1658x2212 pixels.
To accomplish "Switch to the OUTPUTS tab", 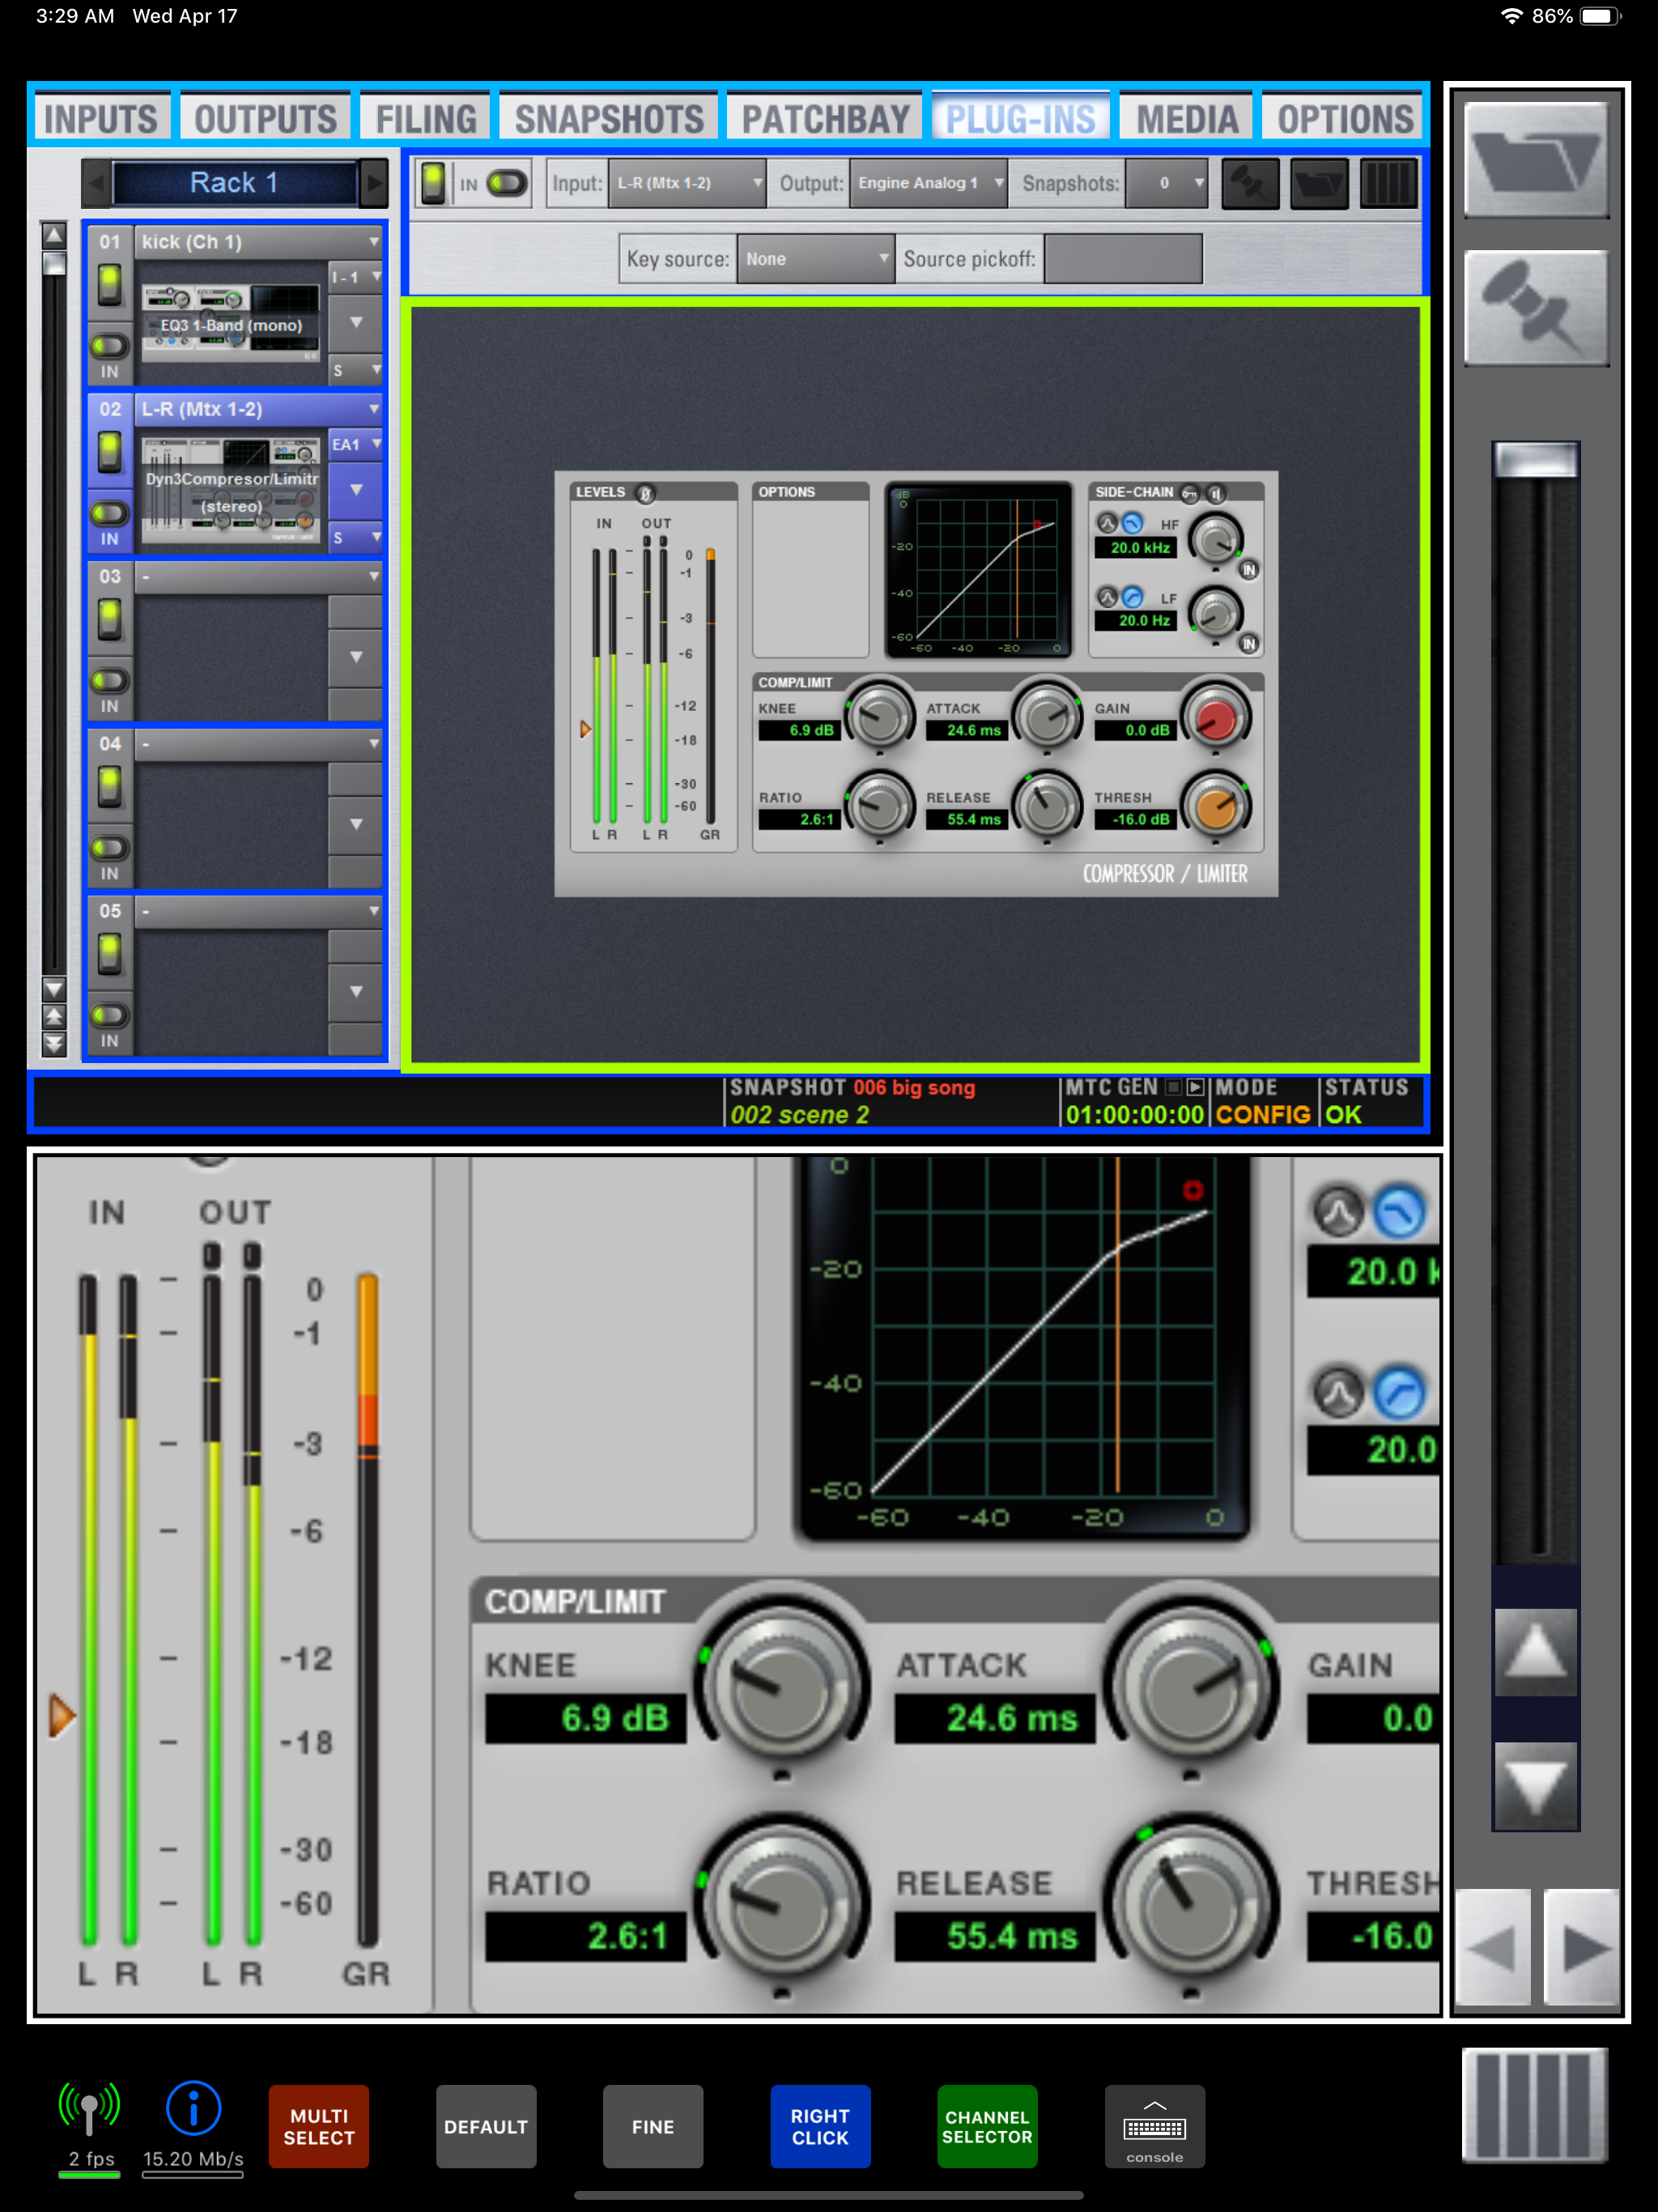I will (x=265, y=119).
